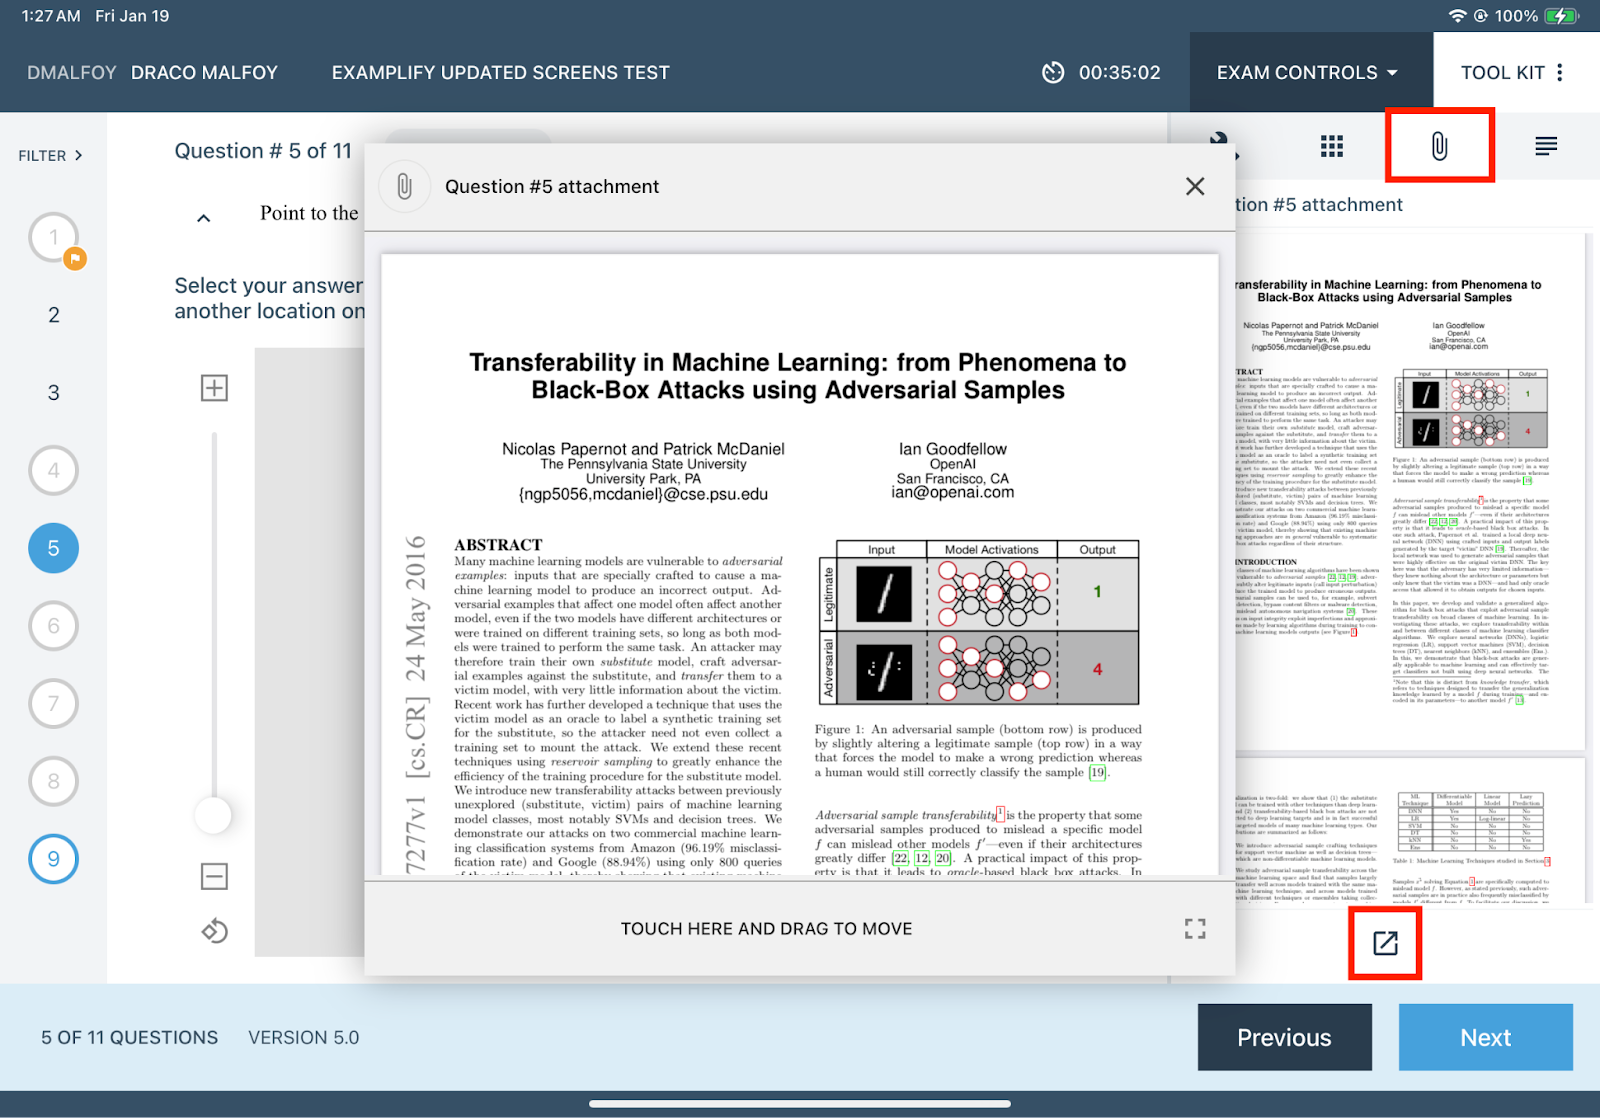Screen dimensions: 1600x1118
Task: Click the first page thumbnail in side panel
Action: pos(1410,490)
